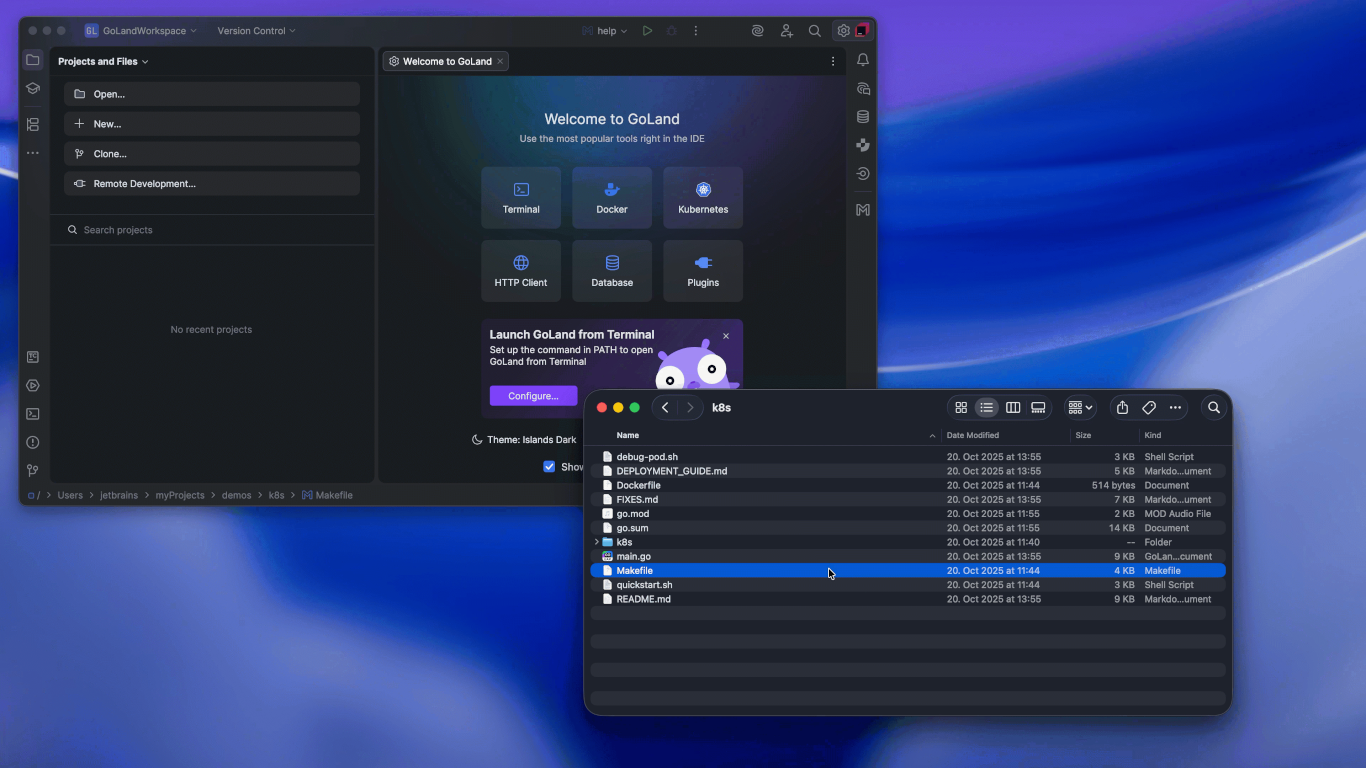Click Makefile in the breadcrumb bar

tap(327, 495)
